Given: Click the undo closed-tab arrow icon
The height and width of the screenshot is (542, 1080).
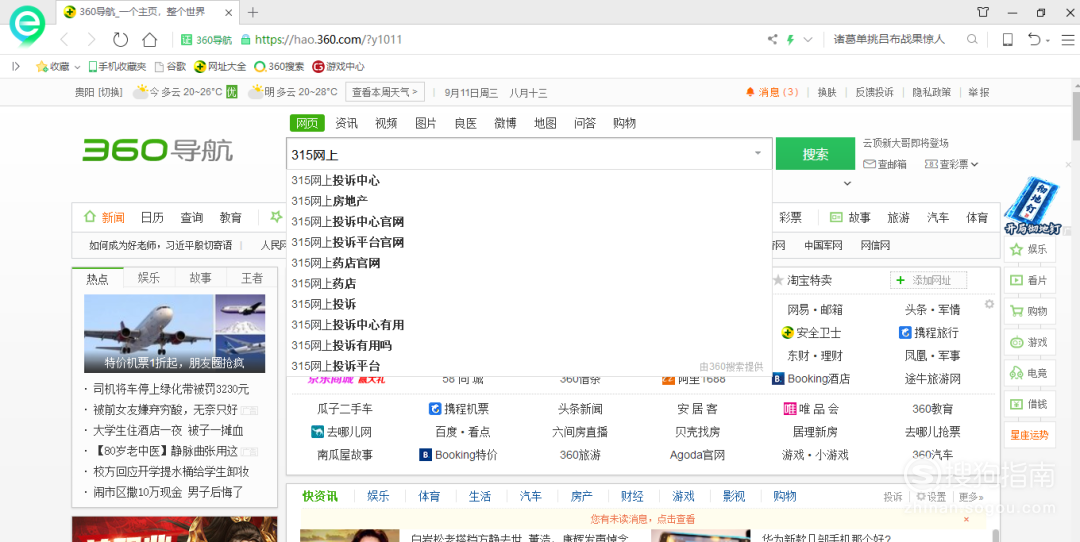Looking at the screenshot, I should pos(1034,39).
